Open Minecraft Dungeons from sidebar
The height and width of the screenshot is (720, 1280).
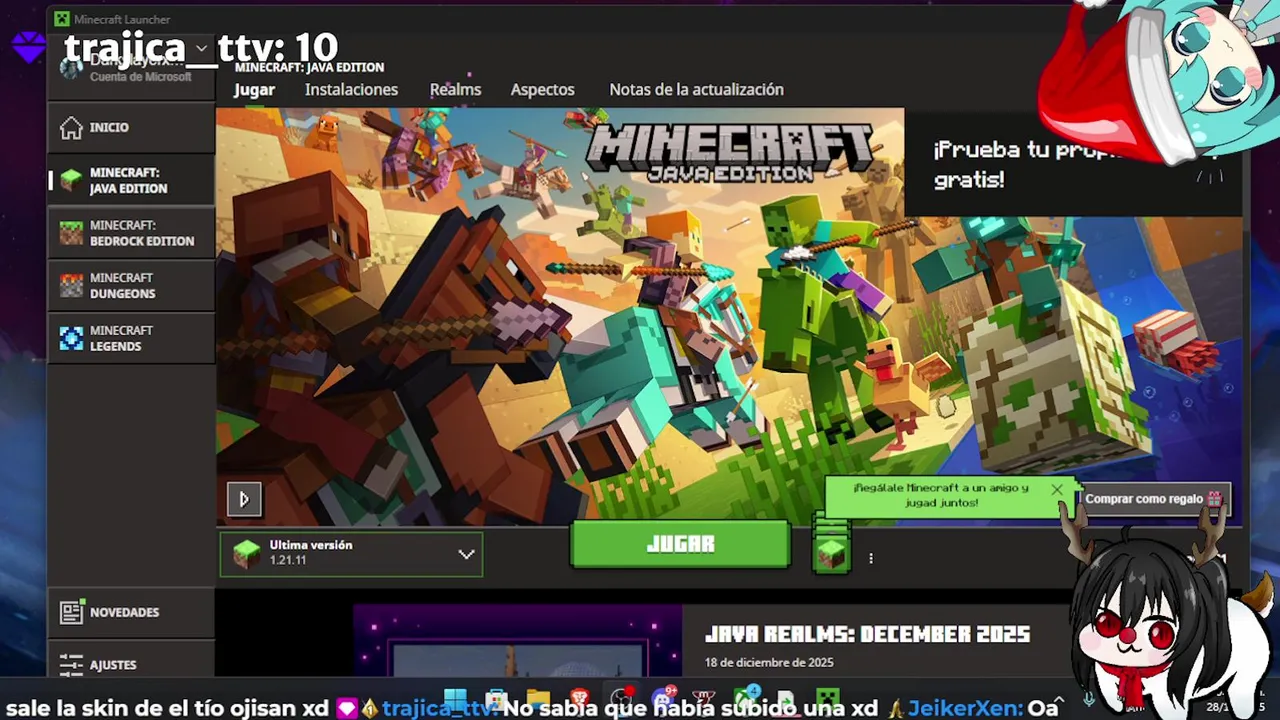point(131,286)
